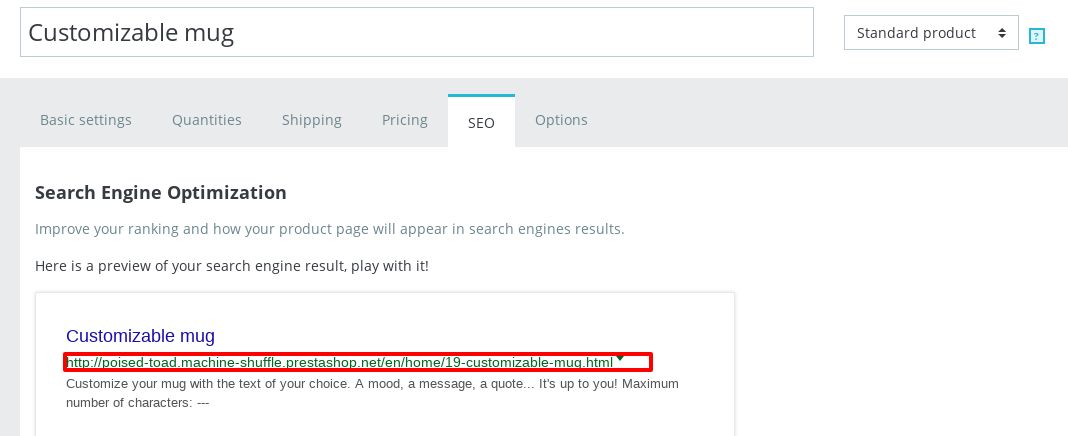Go to the Shipping tab
The image size is (1068, 436).
312,120
